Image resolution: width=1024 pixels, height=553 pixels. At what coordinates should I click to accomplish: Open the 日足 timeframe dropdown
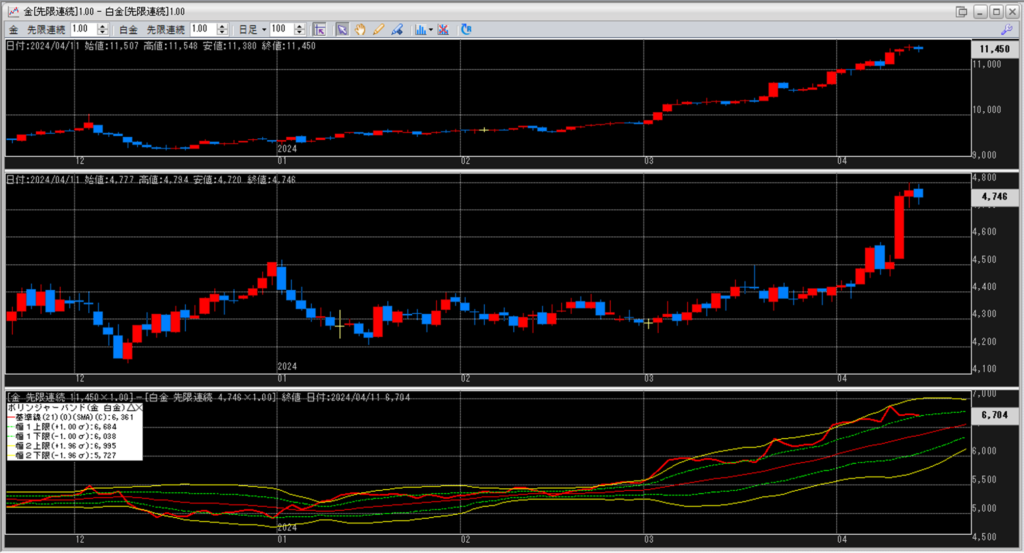pos(251,29)
